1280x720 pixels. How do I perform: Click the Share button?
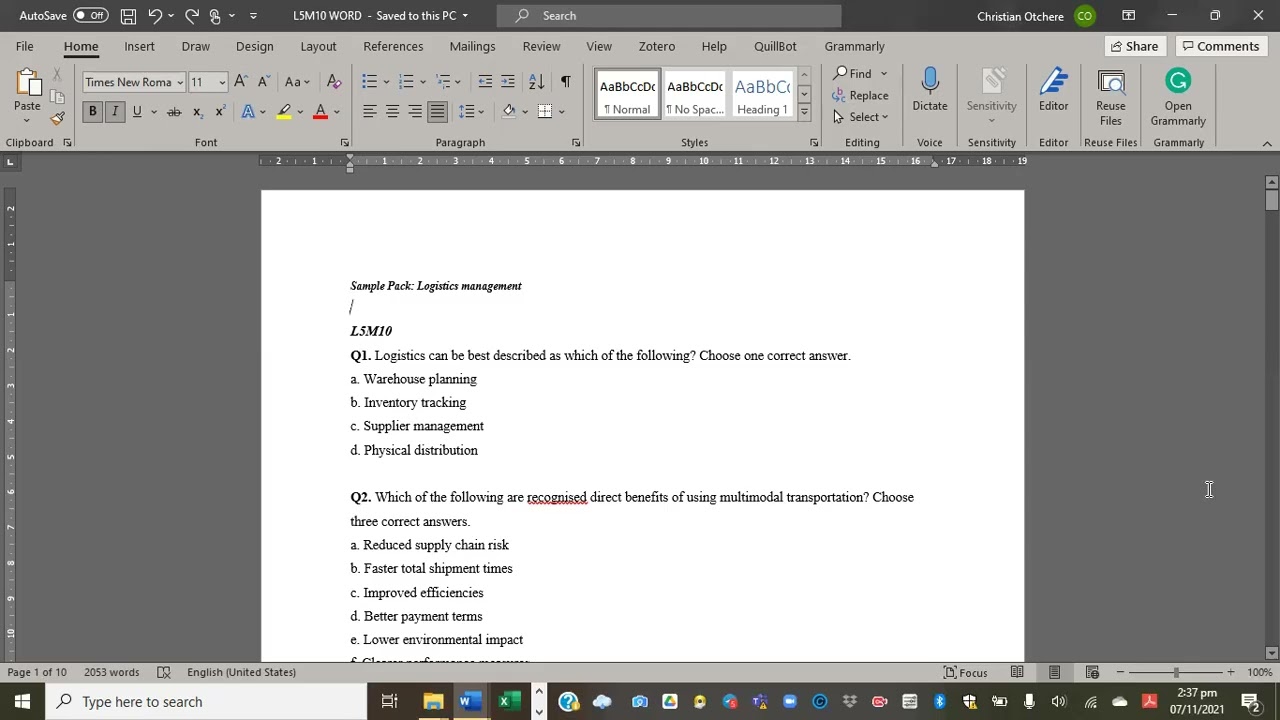coord(1134,46)
